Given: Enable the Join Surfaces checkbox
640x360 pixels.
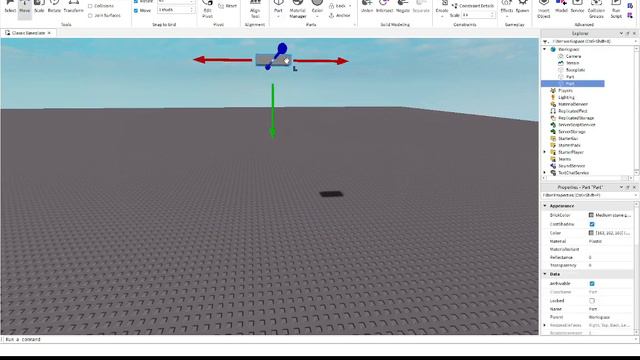Looking at the screenshot, I should pos(90,16).
